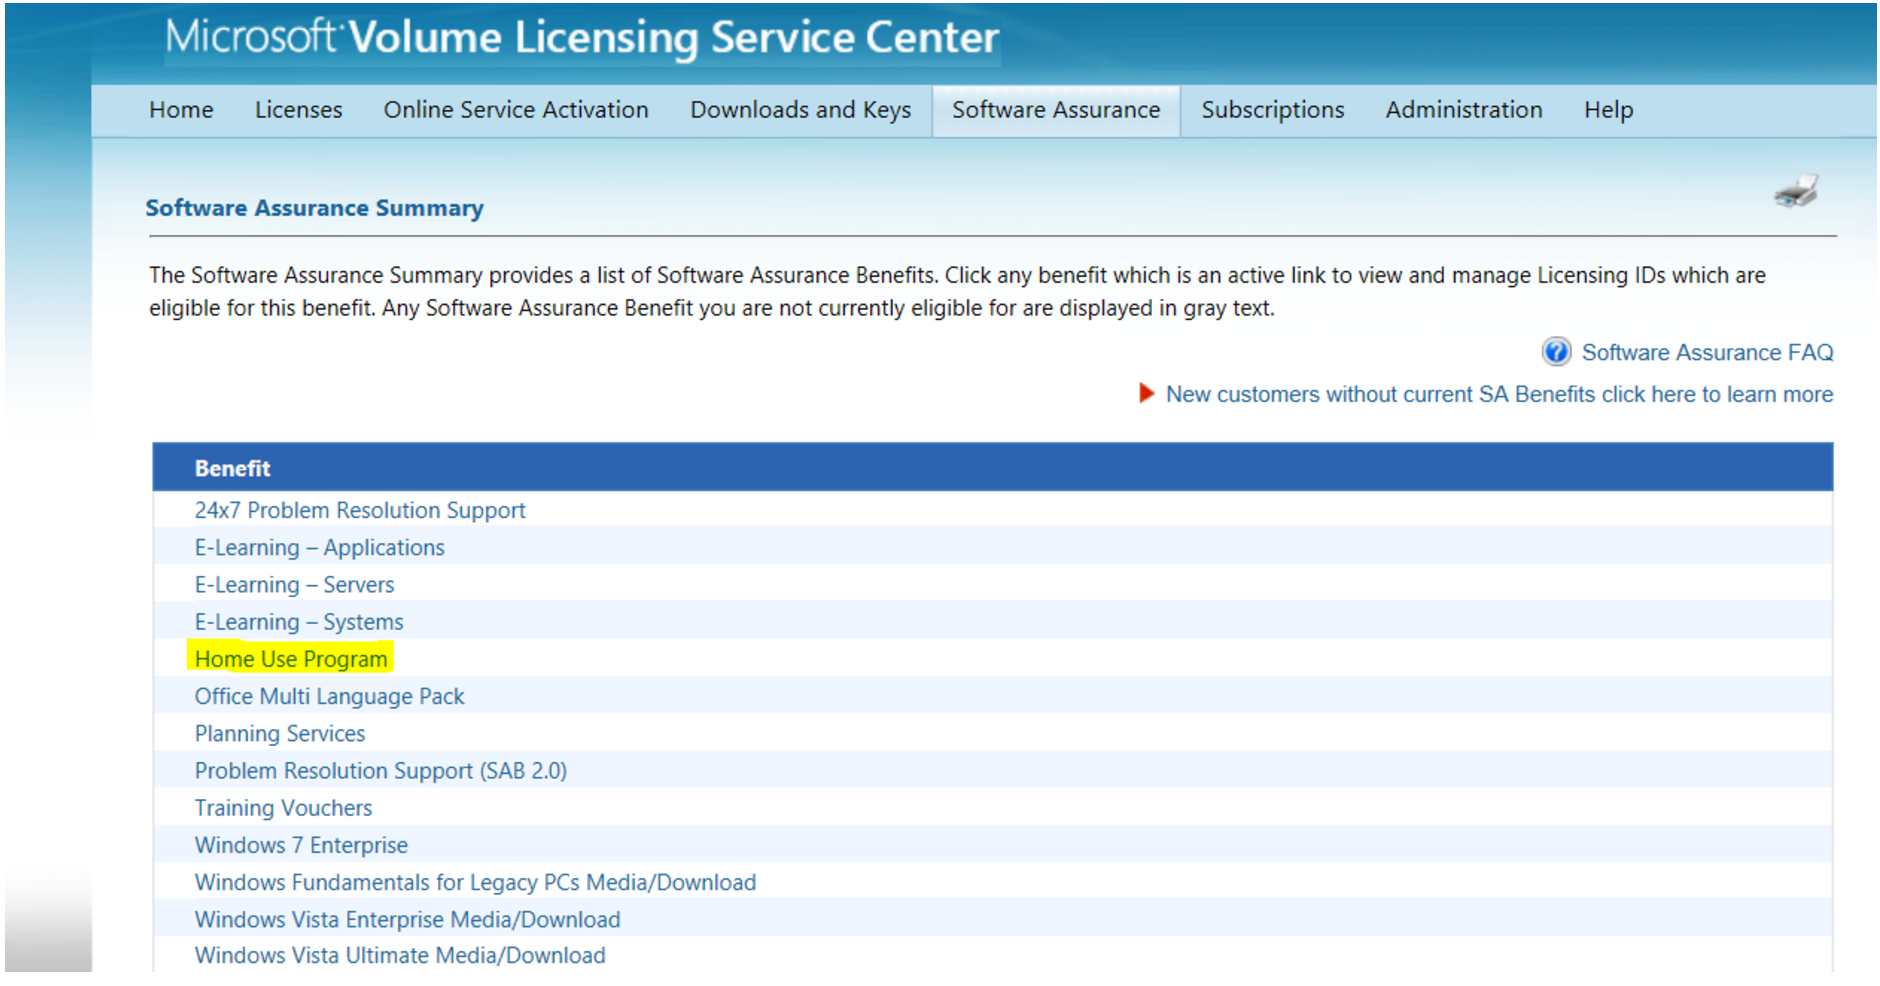Open Office Multi Language Pack benefit
Screen dimensions: 1880x986
329,696
